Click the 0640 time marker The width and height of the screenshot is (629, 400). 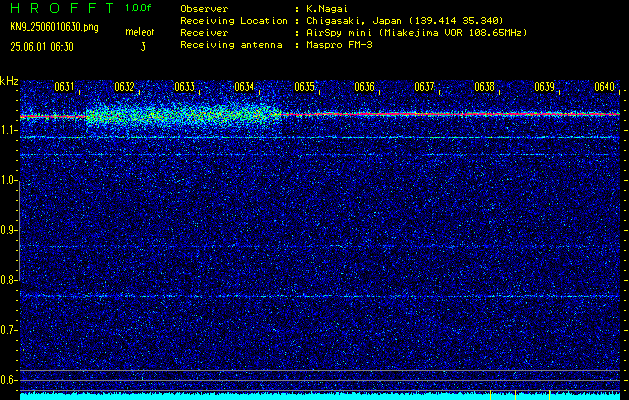[x=604, y=87]
